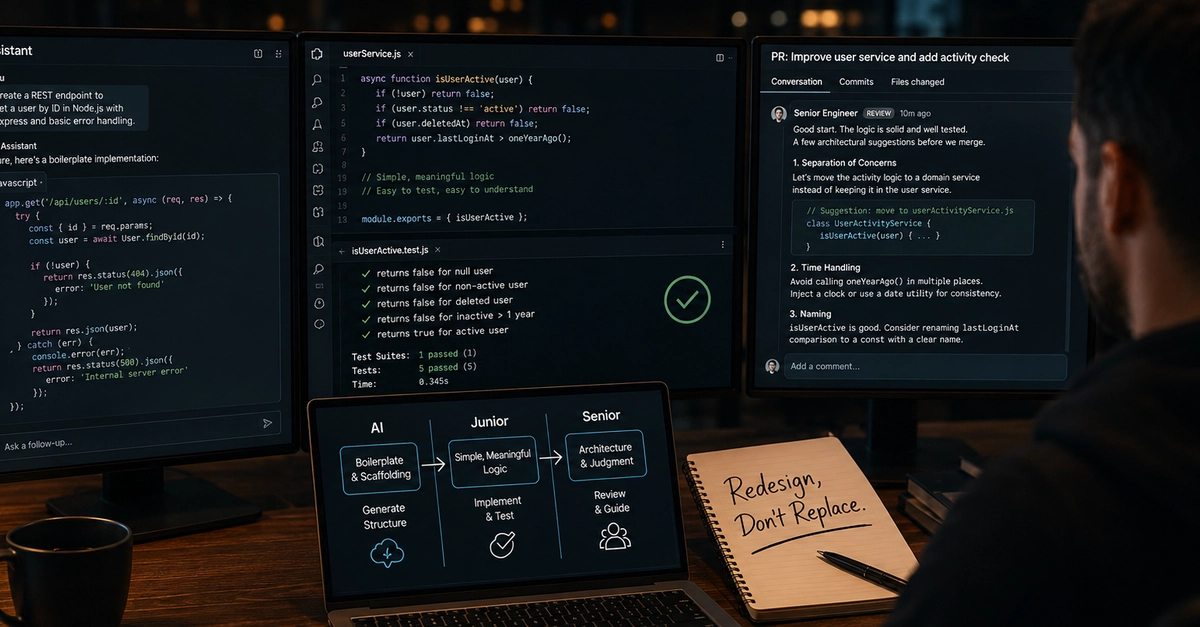Screen dimensions: 1200x627
Task: Close the isUserActive.test.js tab
Action: (438, 249)
